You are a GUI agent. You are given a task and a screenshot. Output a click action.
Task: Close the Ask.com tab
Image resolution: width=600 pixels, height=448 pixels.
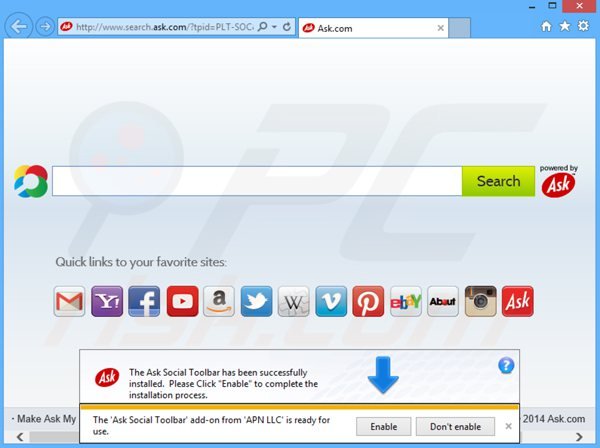point(440,28)
